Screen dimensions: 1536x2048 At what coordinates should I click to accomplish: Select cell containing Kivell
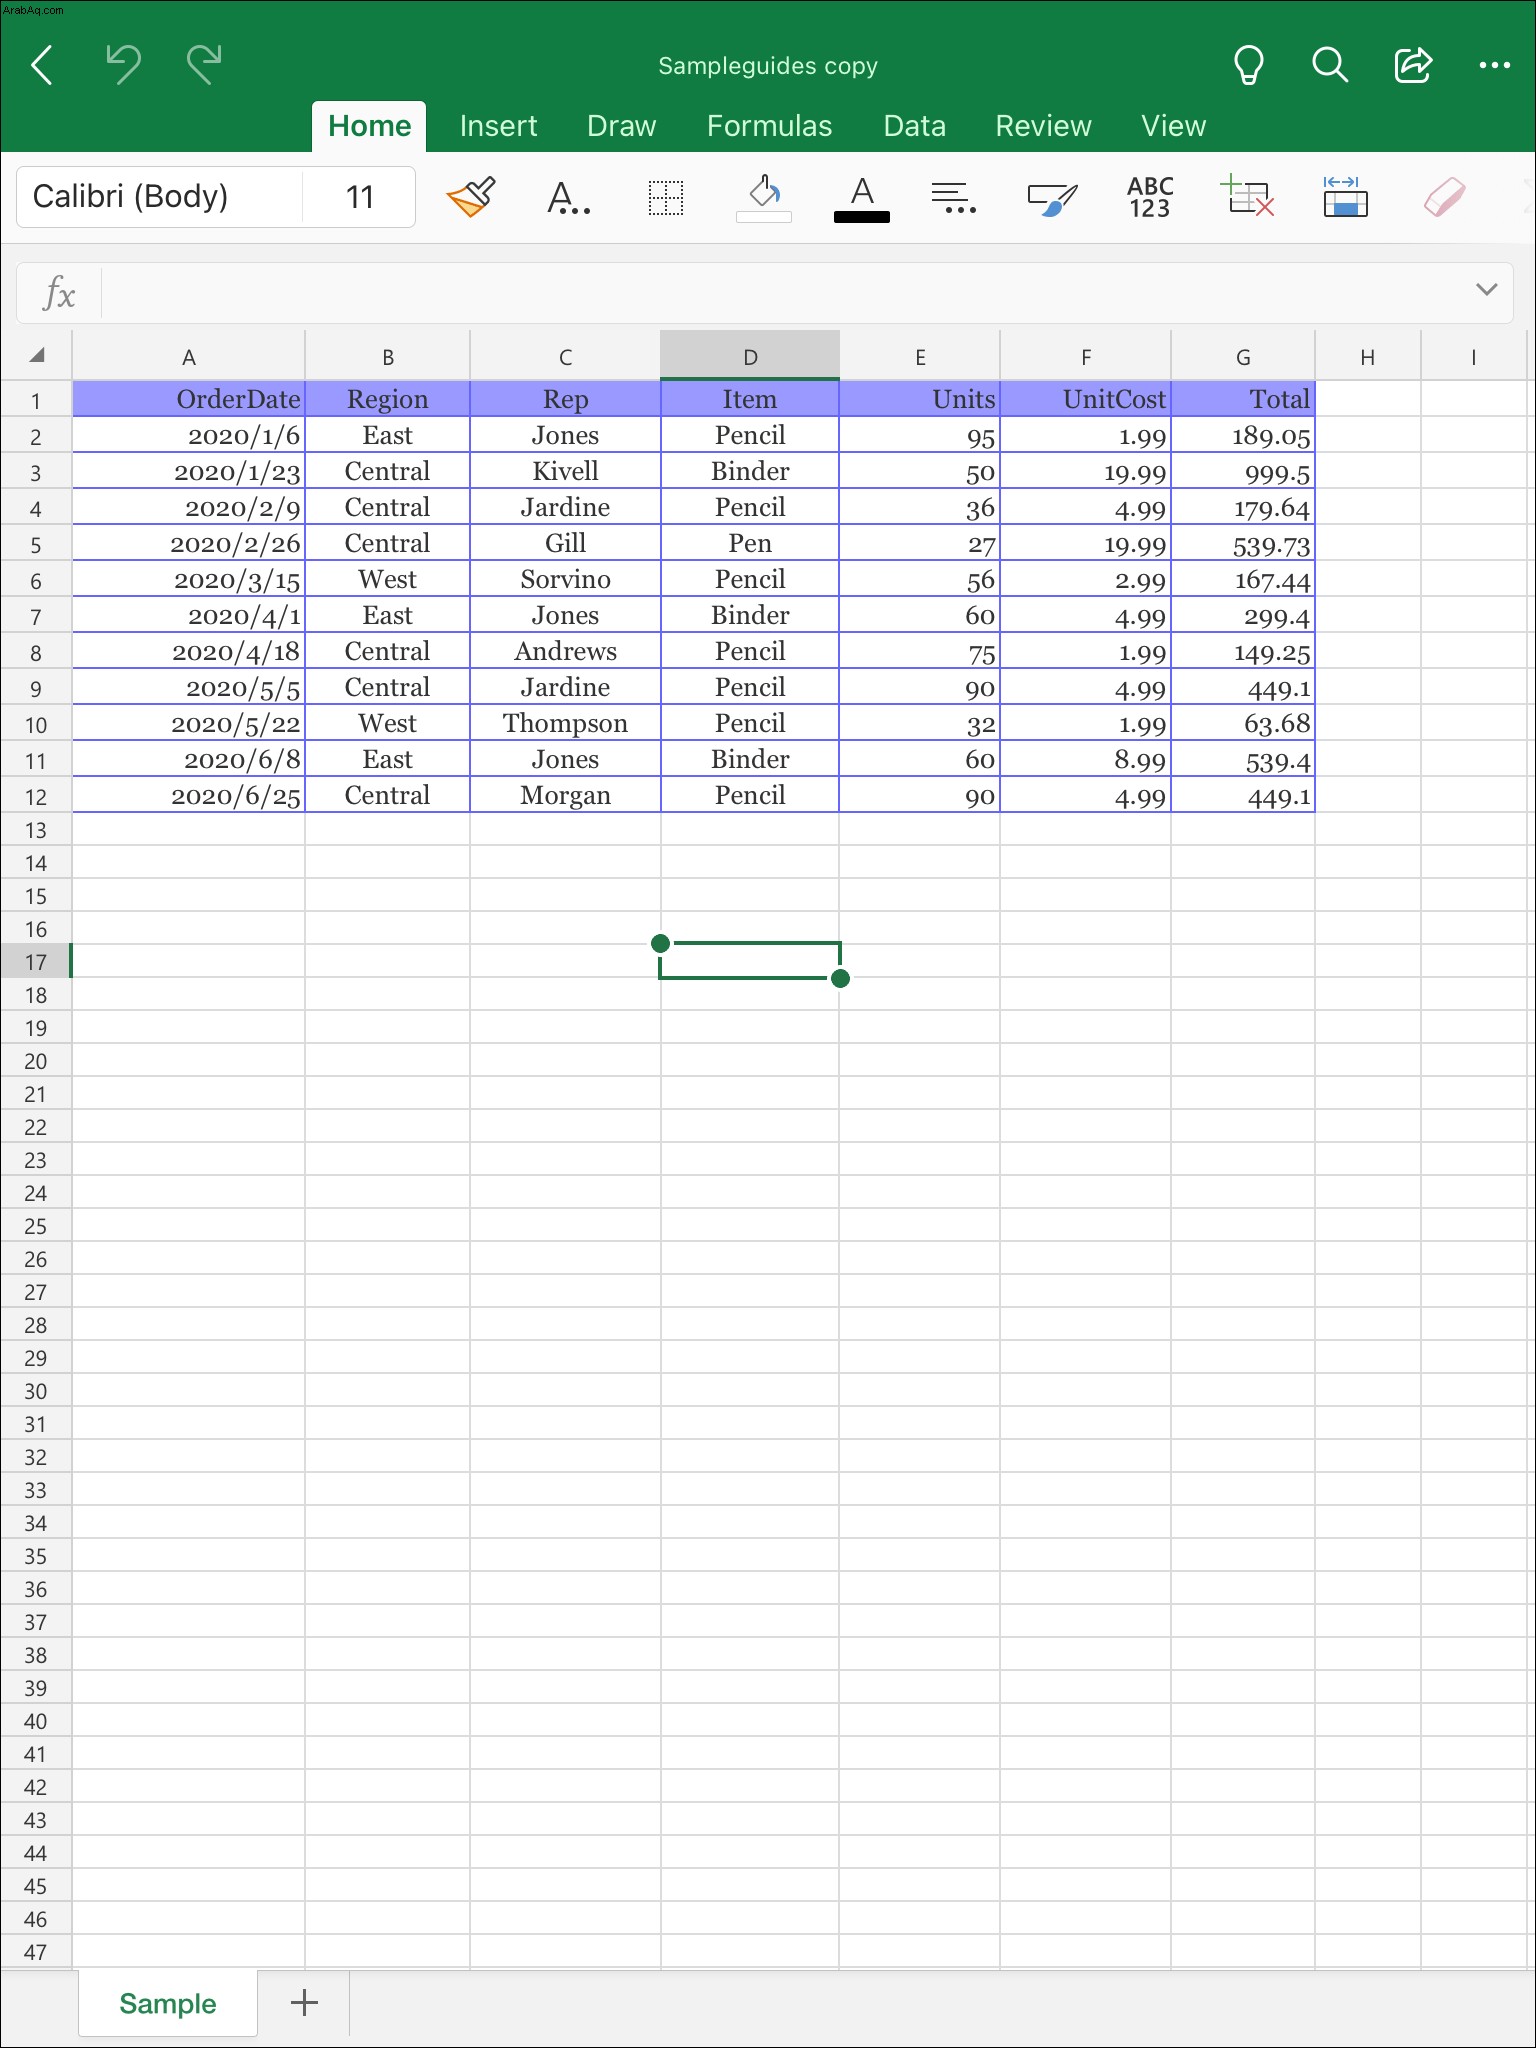[565, 471]
